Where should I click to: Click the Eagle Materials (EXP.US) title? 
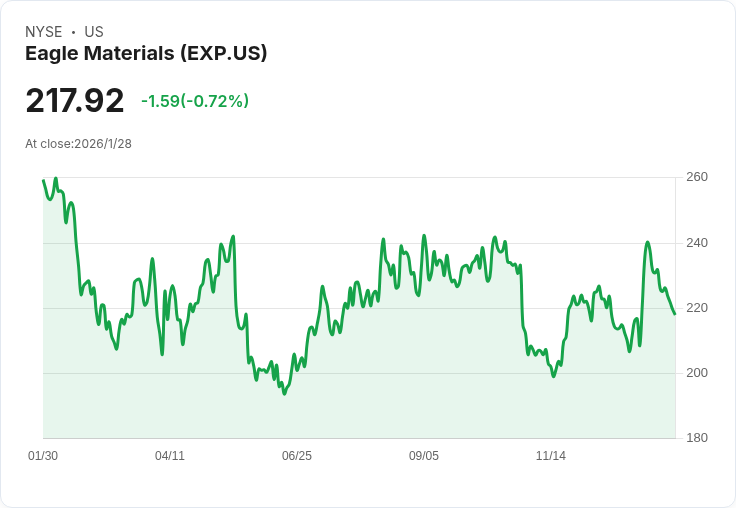click(146, 54)
